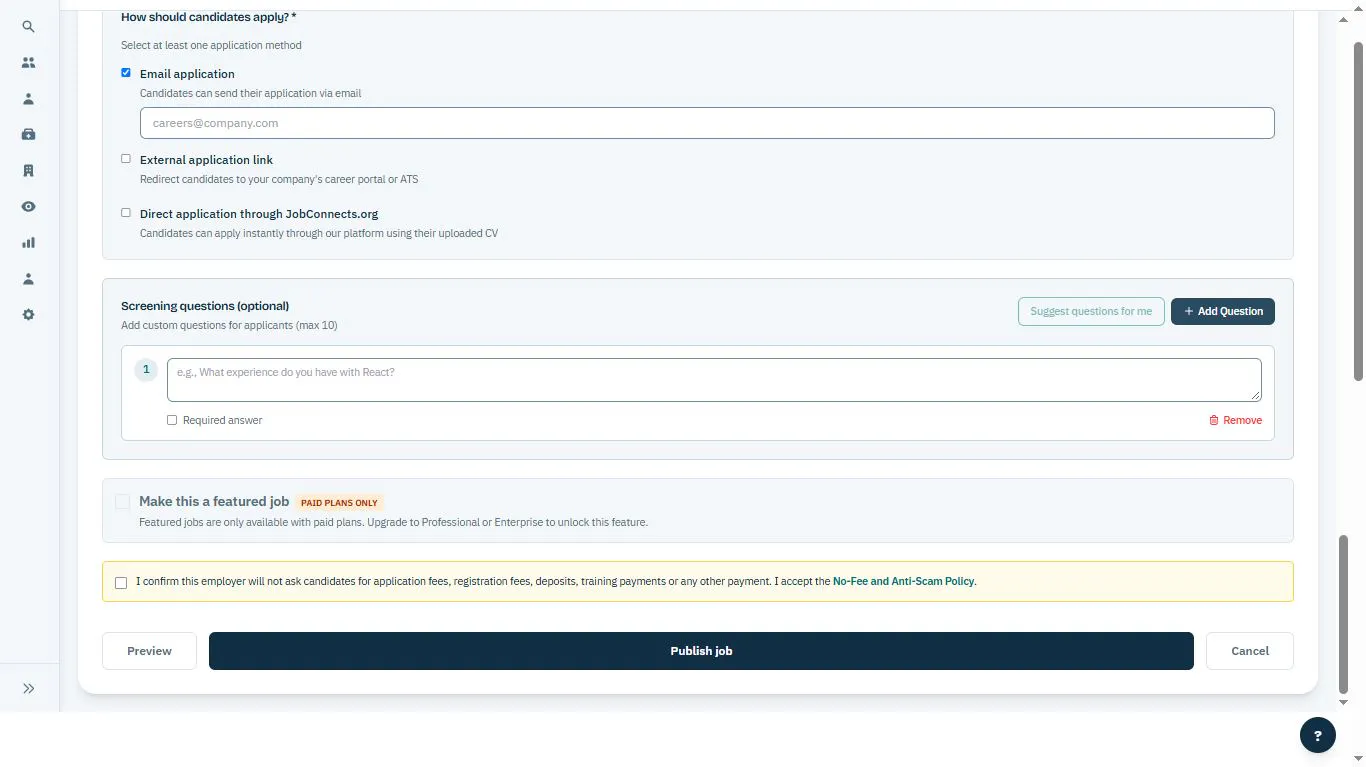Publish the job

click(701, 651)
